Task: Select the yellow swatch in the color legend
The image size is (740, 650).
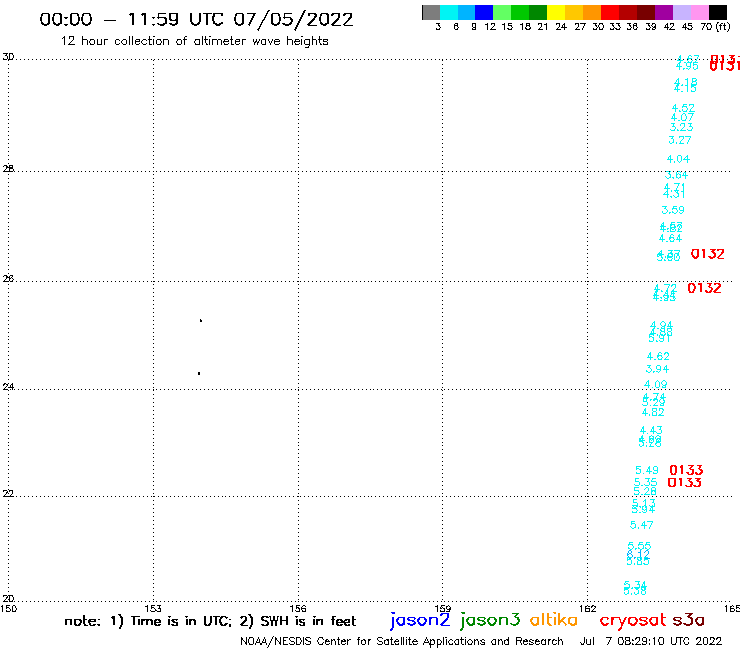Action: coord(556,12)
